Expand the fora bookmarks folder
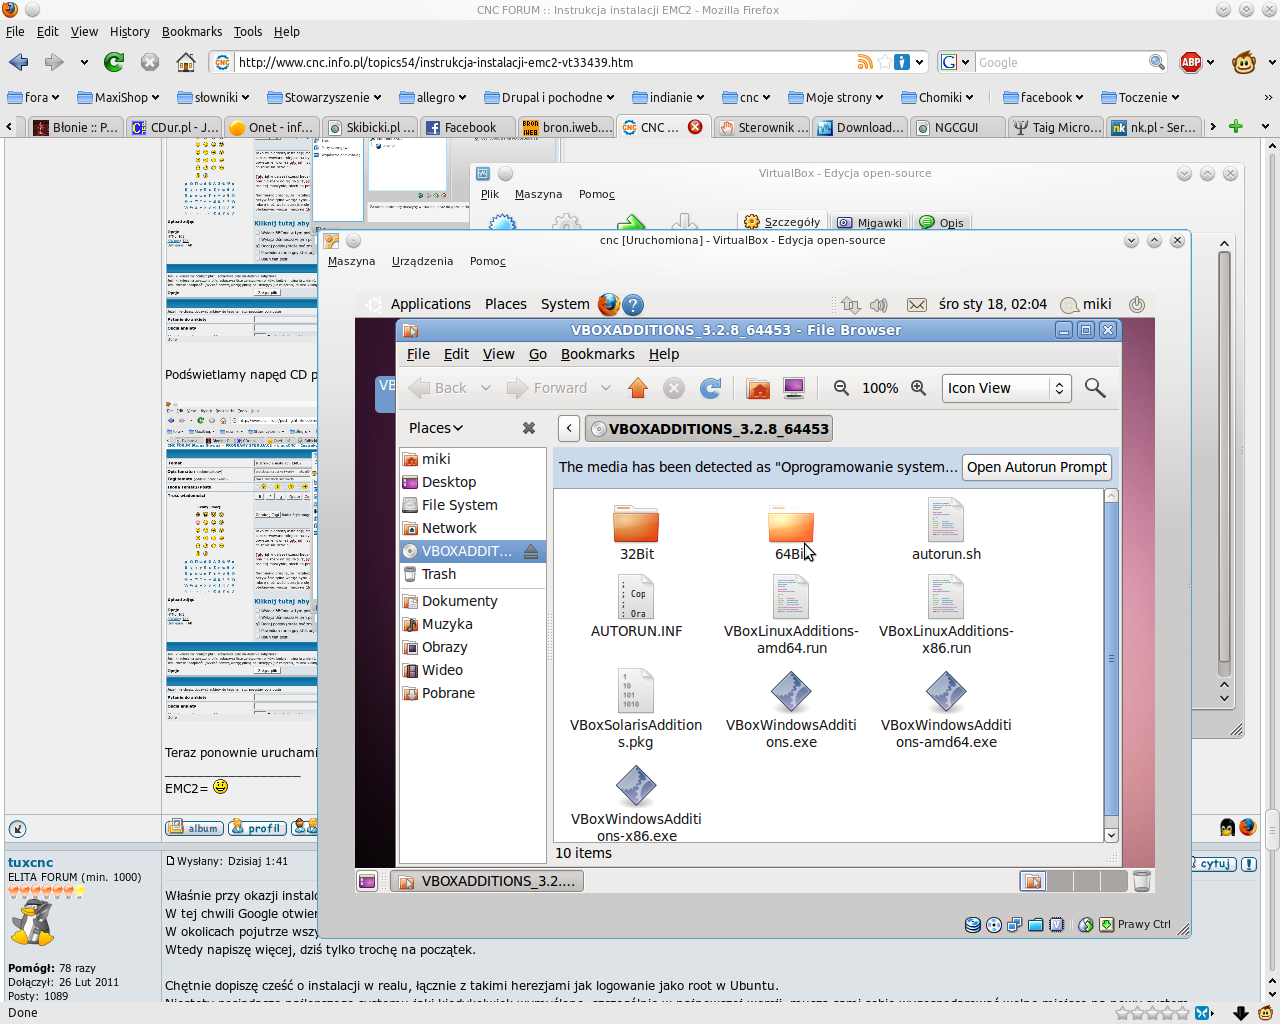 (x=33, y=97)
